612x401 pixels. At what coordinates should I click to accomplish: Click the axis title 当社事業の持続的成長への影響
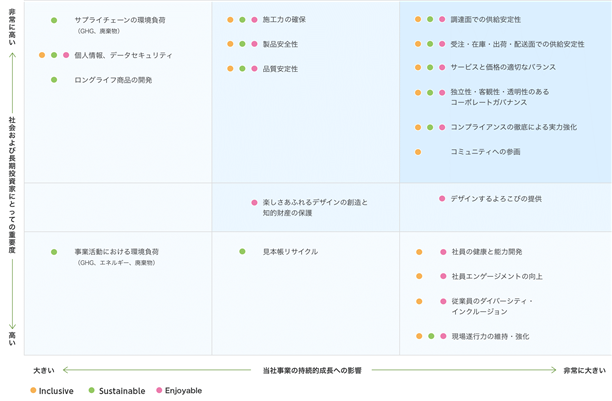coord(312,371)
